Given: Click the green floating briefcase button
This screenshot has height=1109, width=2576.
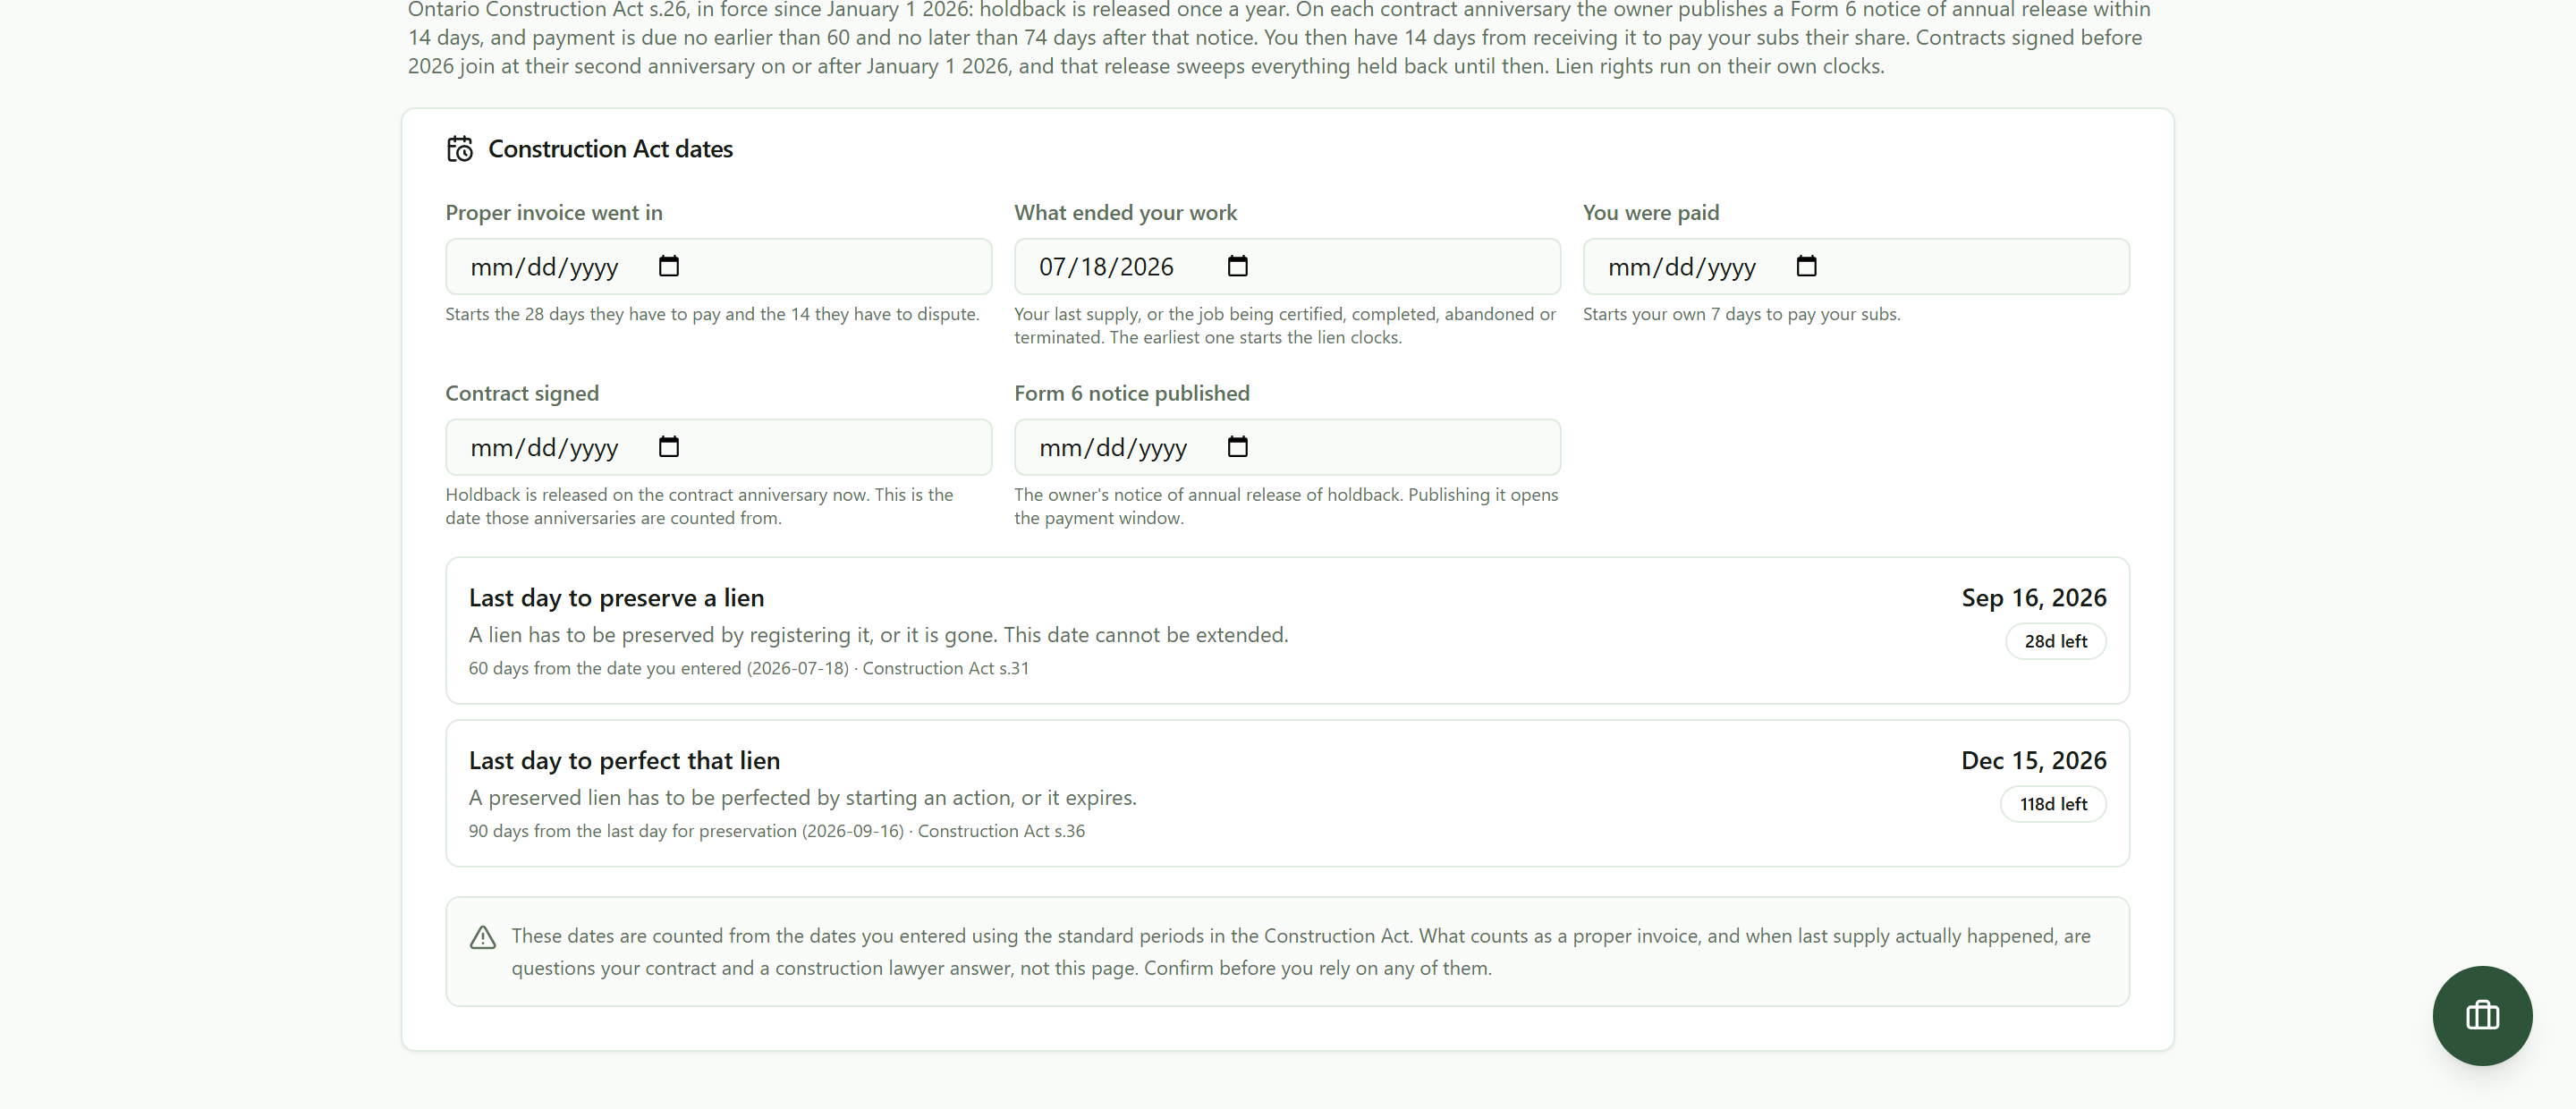Looking at the screenshot, I should 2482,1015.
